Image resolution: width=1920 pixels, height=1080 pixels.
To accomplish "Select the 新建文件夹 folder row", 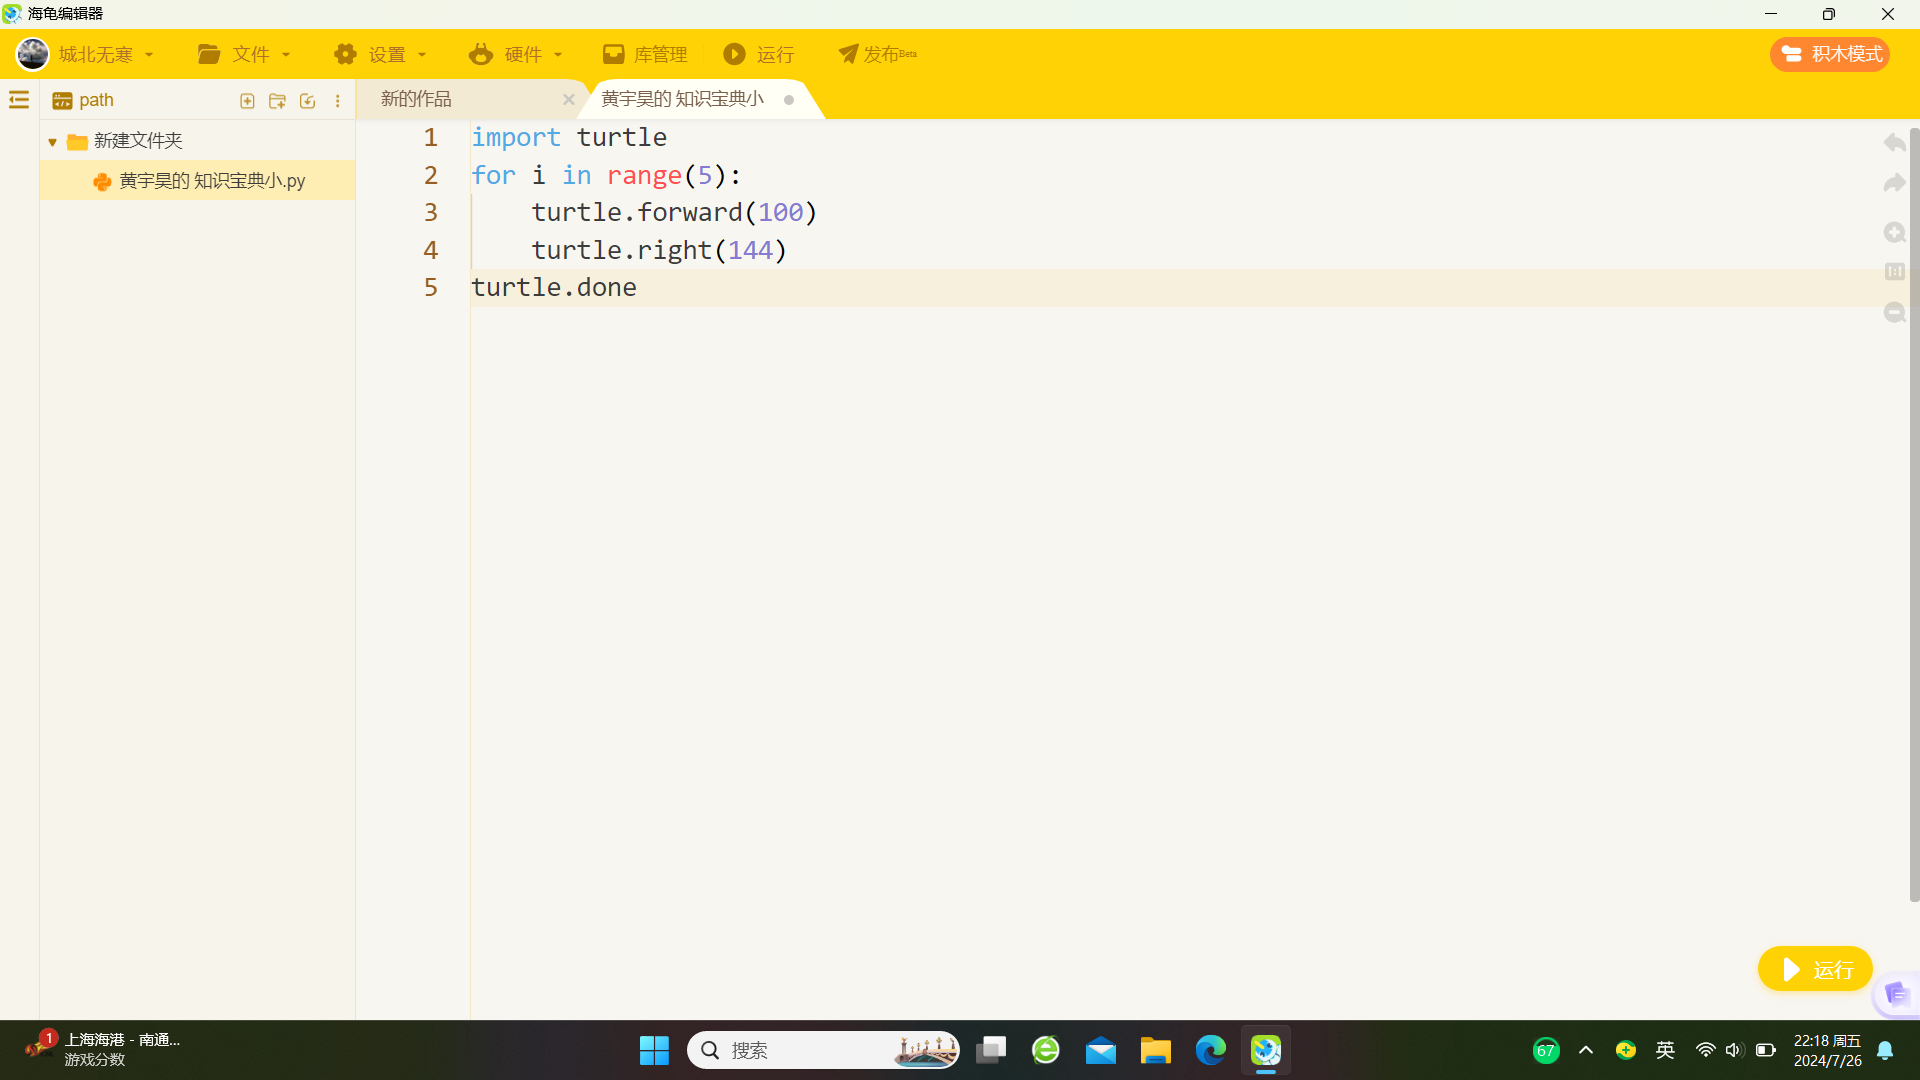I will point(198,141).
